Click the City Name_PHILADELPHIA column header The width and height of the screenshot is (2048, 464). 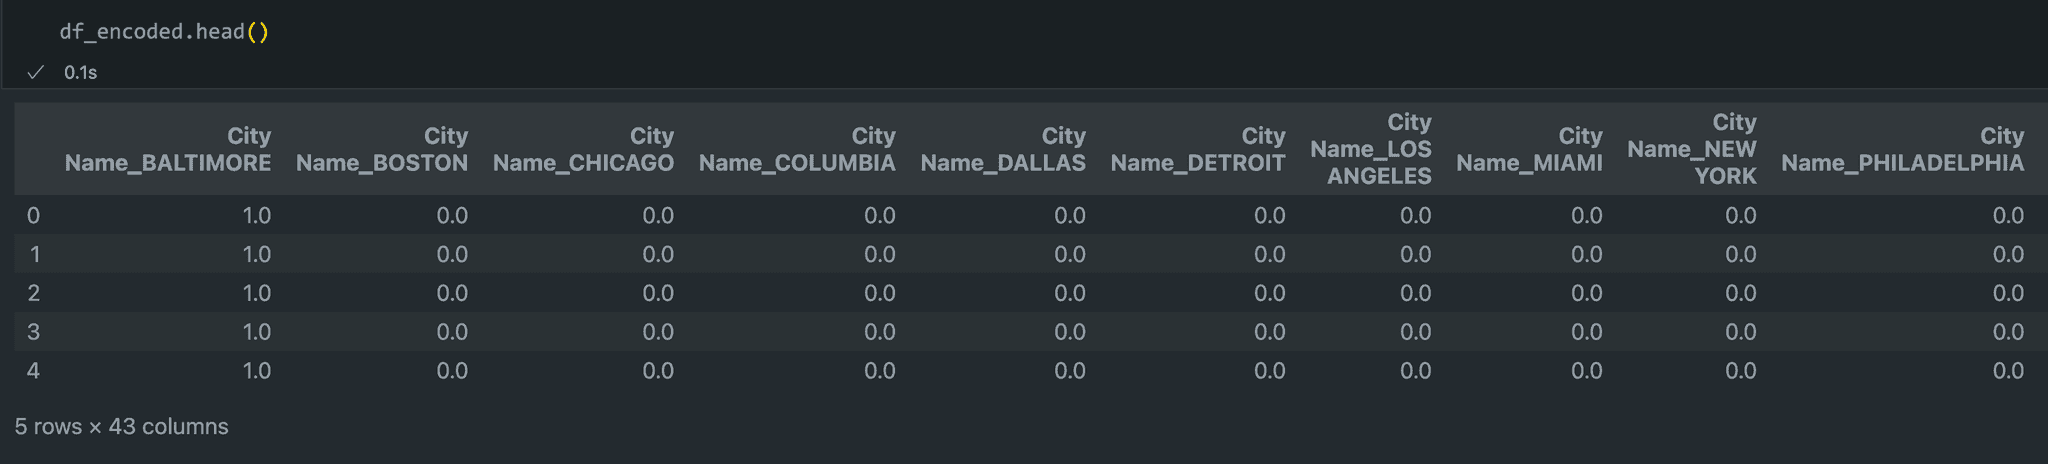pyautogui.click(x=1902, y=150)
